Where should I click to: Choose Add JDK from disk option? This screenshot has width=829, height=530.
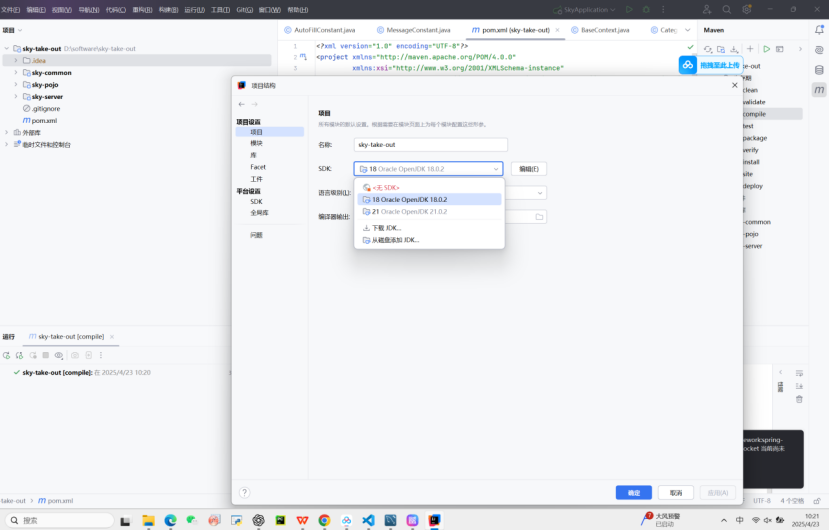[429, 240]
